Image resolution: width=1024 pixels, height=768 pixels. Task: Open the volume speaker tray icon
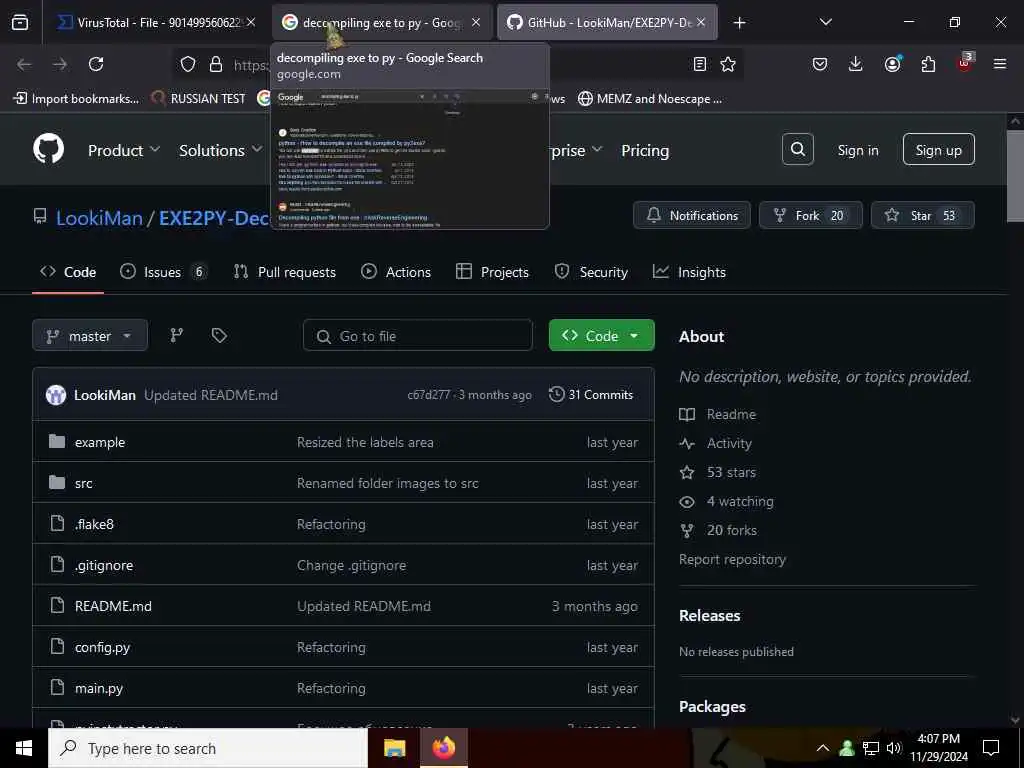tap(894, 748)
